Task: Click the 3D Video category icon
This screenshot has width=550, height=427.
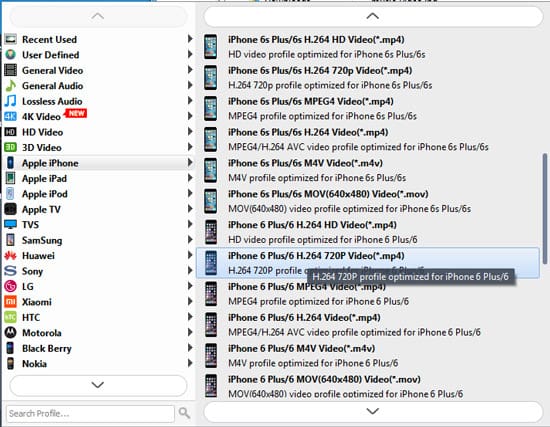Action: pos(11,147)
